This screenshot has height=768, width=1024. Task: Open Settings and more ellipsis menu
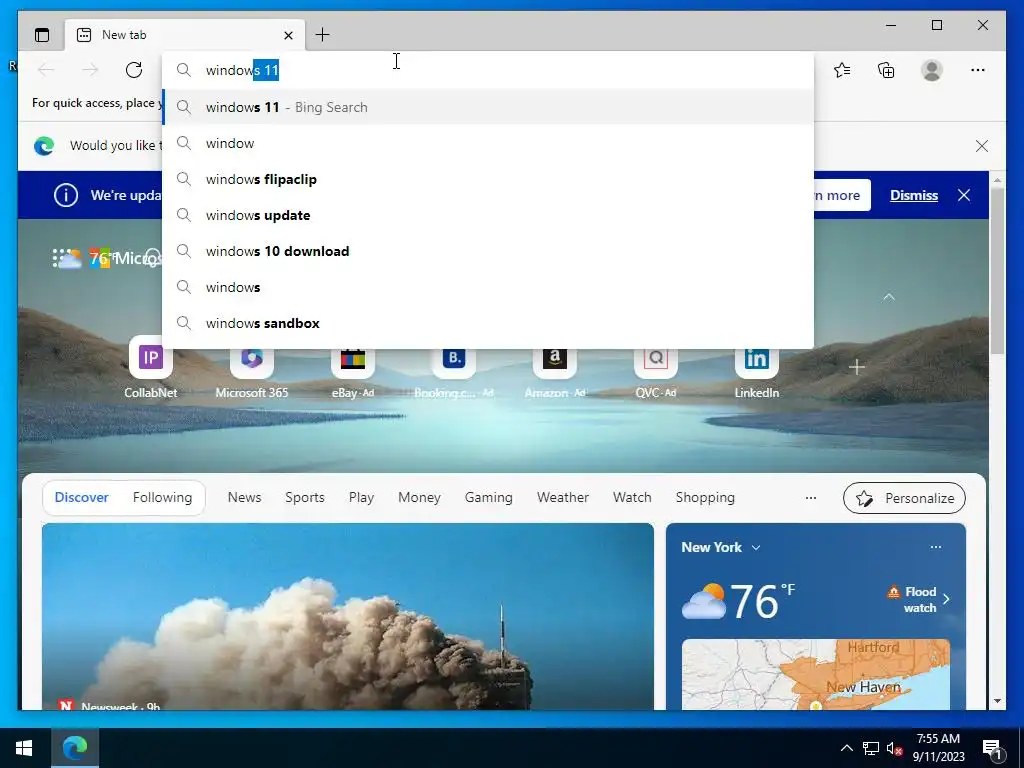point(978,70)
